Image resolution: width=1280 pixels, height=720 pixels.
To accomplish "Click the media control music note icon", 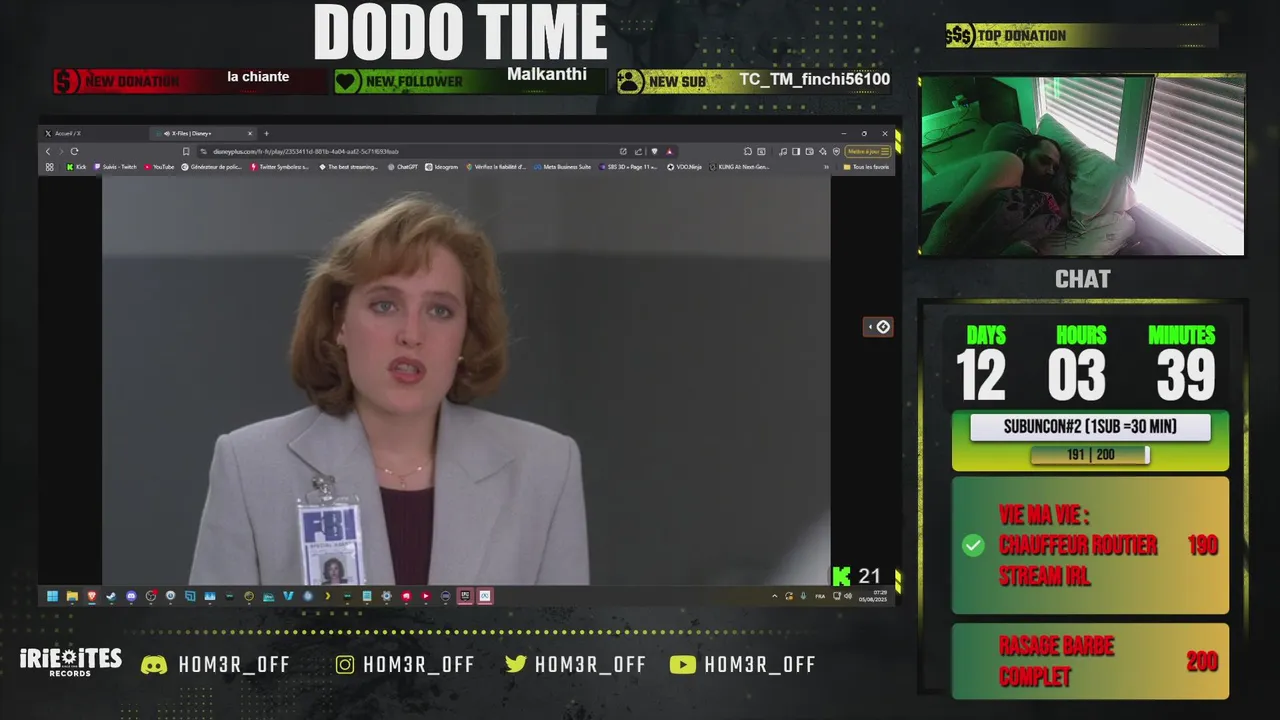I will [782, 151].
